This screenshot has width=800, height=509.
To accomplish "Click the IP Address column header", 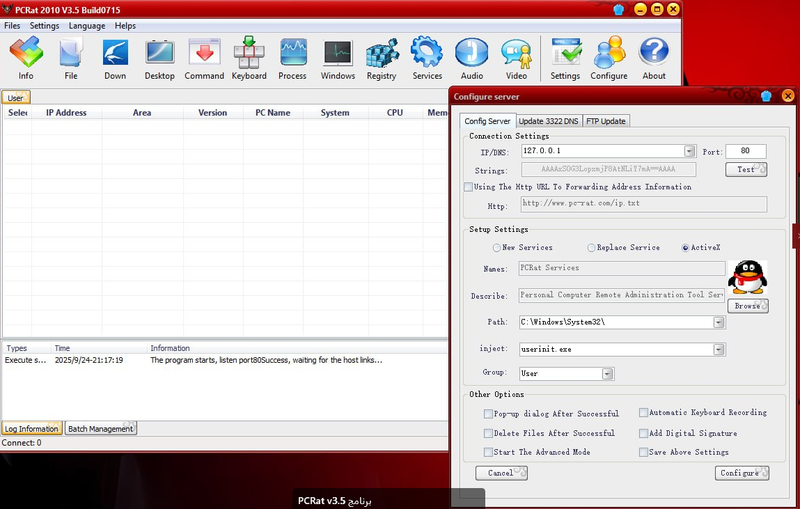I will point(66,113).
